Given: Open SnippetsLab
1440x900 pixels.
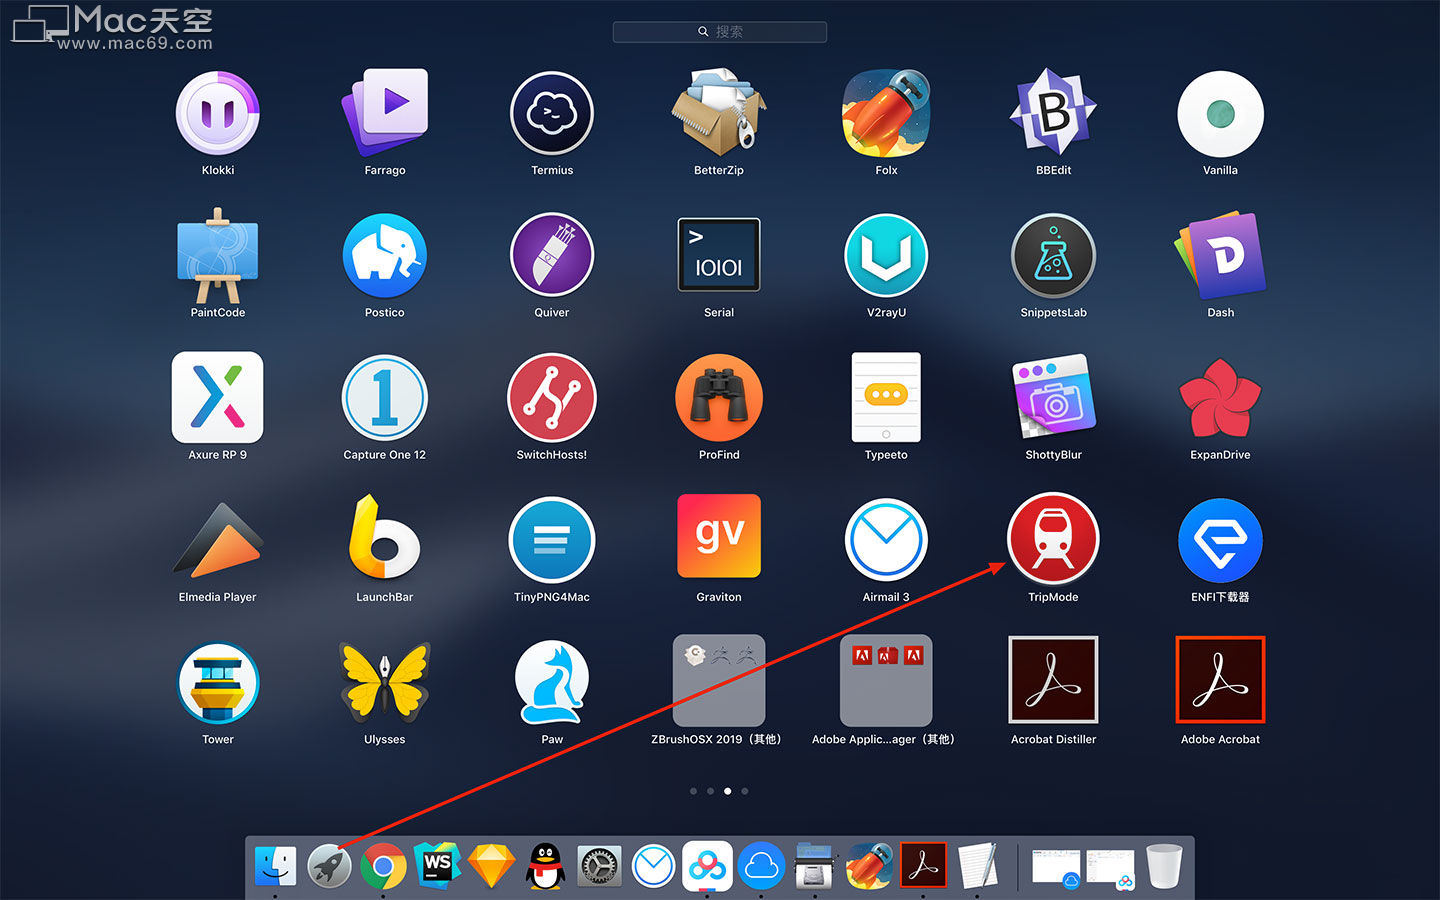Looking at the screenshot, I should [x=1053, y=256].
